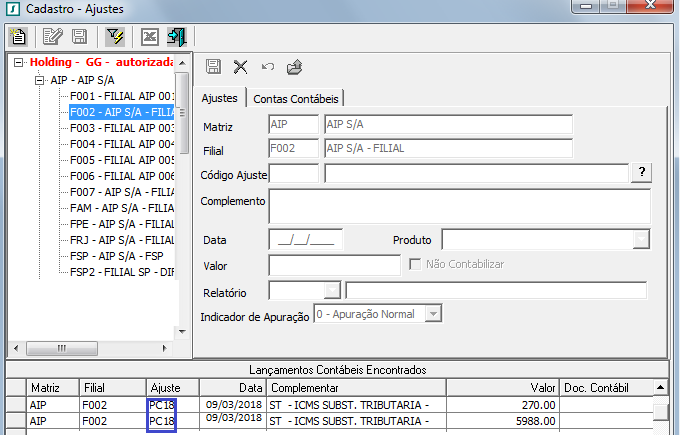
Task: Click the Complemento text field
Action: click(x=459, y=206)
